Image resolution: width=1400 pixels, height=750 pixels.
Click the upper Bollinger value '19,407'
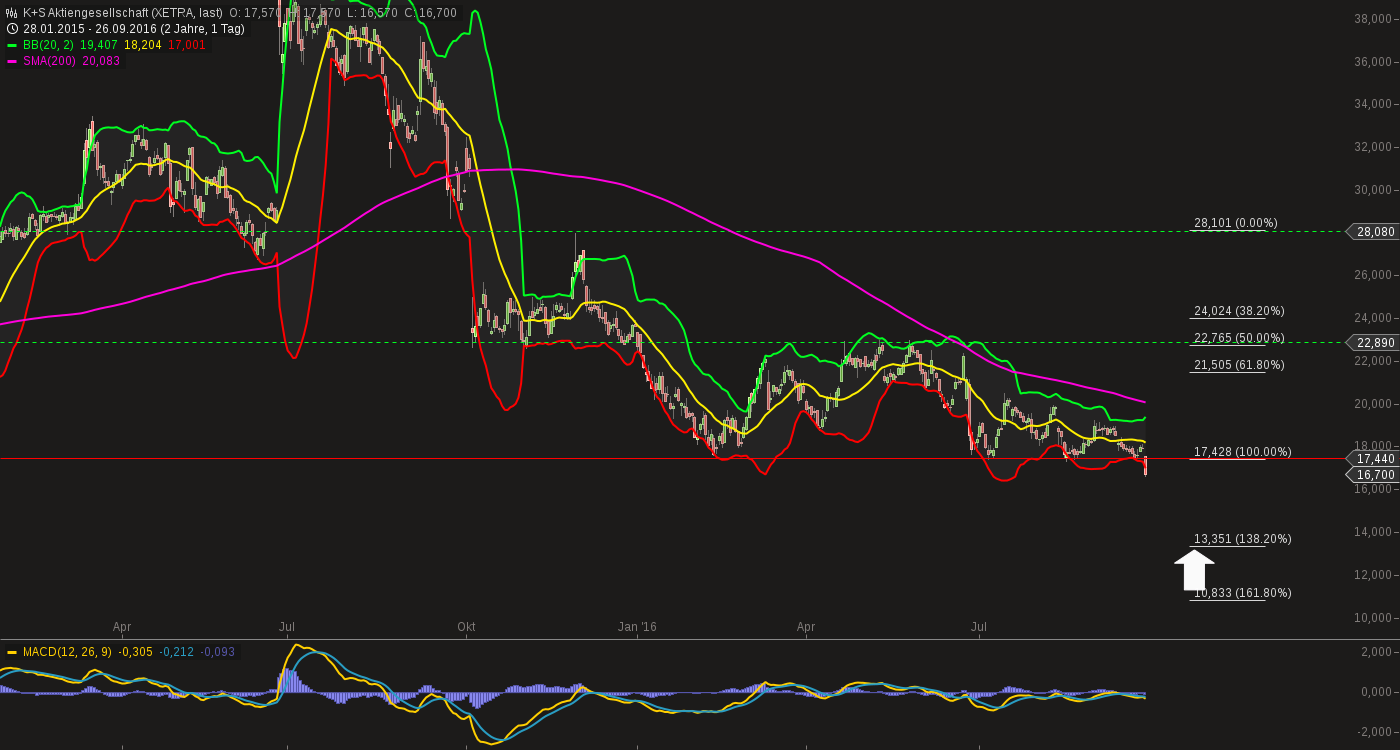(x=99, y=45)
